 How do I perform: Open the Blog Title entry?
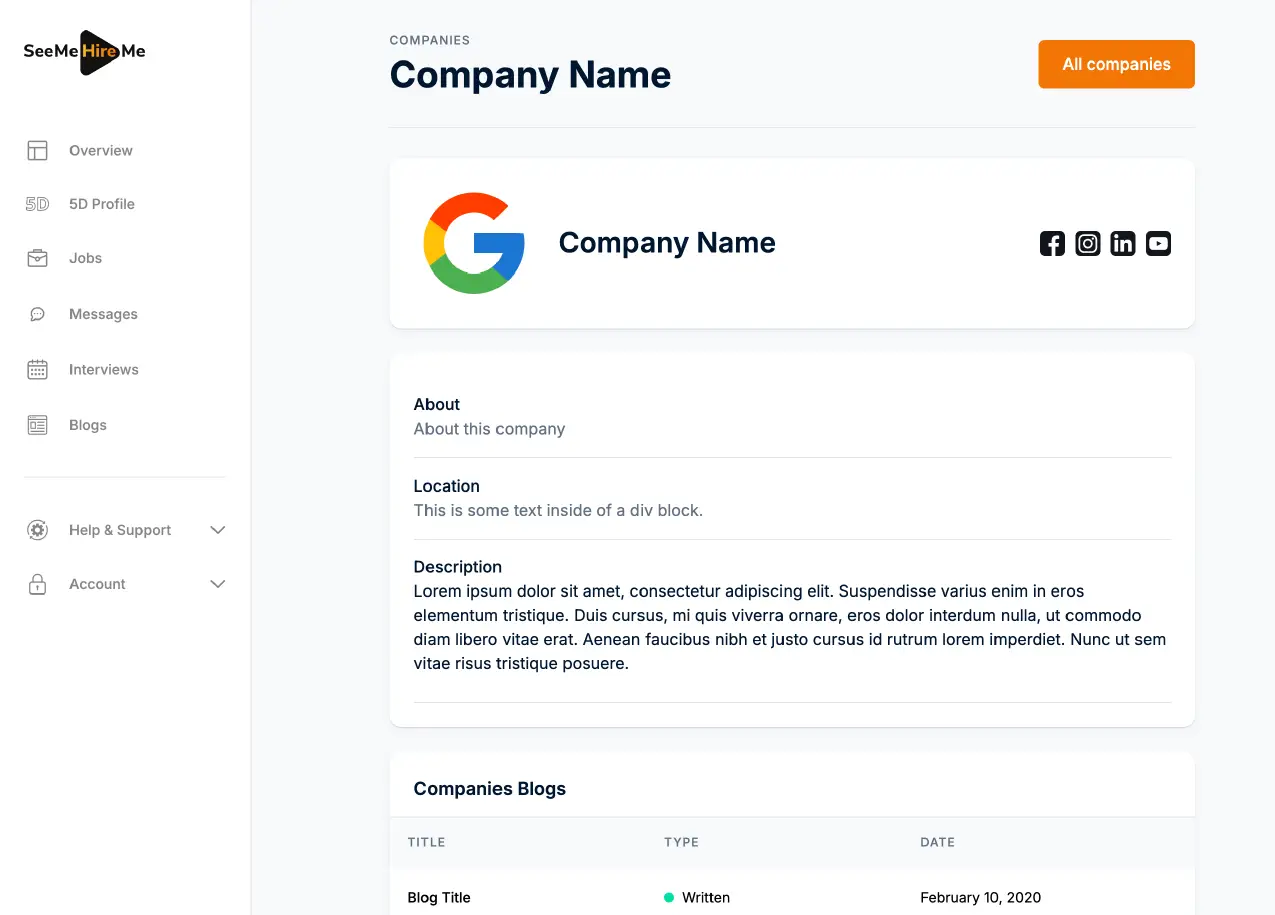pyautogui.click(x=439, y=897)
